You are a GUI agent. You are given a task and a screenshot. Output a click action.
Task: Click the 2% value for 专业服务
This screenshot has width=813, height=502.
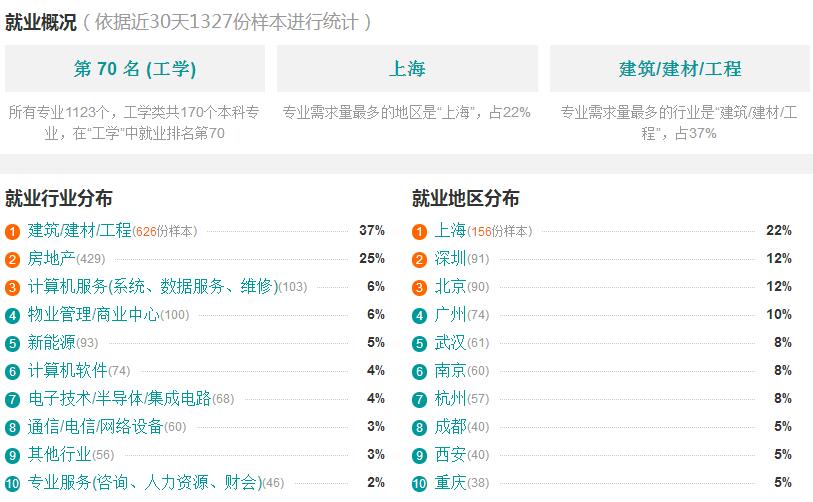tap(376, 483)
